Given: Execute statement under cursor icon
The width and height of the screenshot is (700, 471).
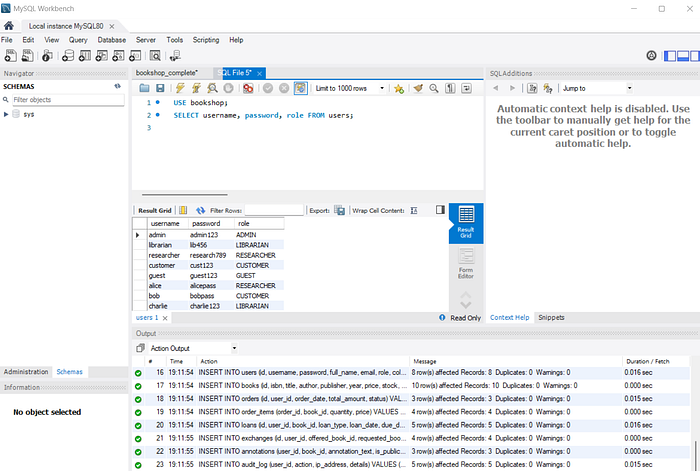Looking at the screenshot, I should point(196,88).
